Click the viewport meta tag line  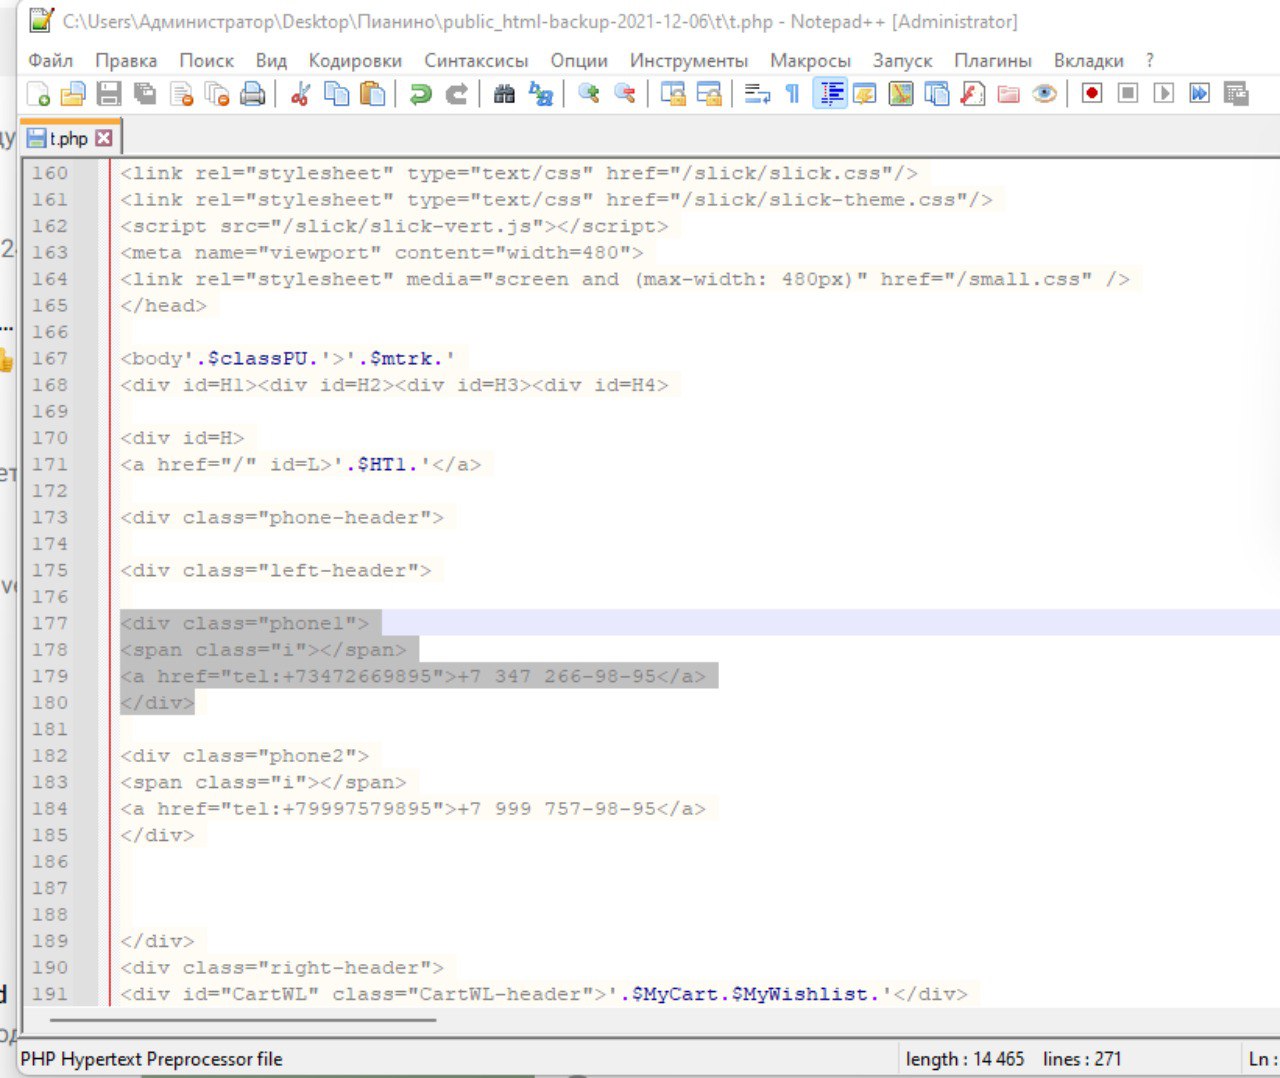coord(381,252)
